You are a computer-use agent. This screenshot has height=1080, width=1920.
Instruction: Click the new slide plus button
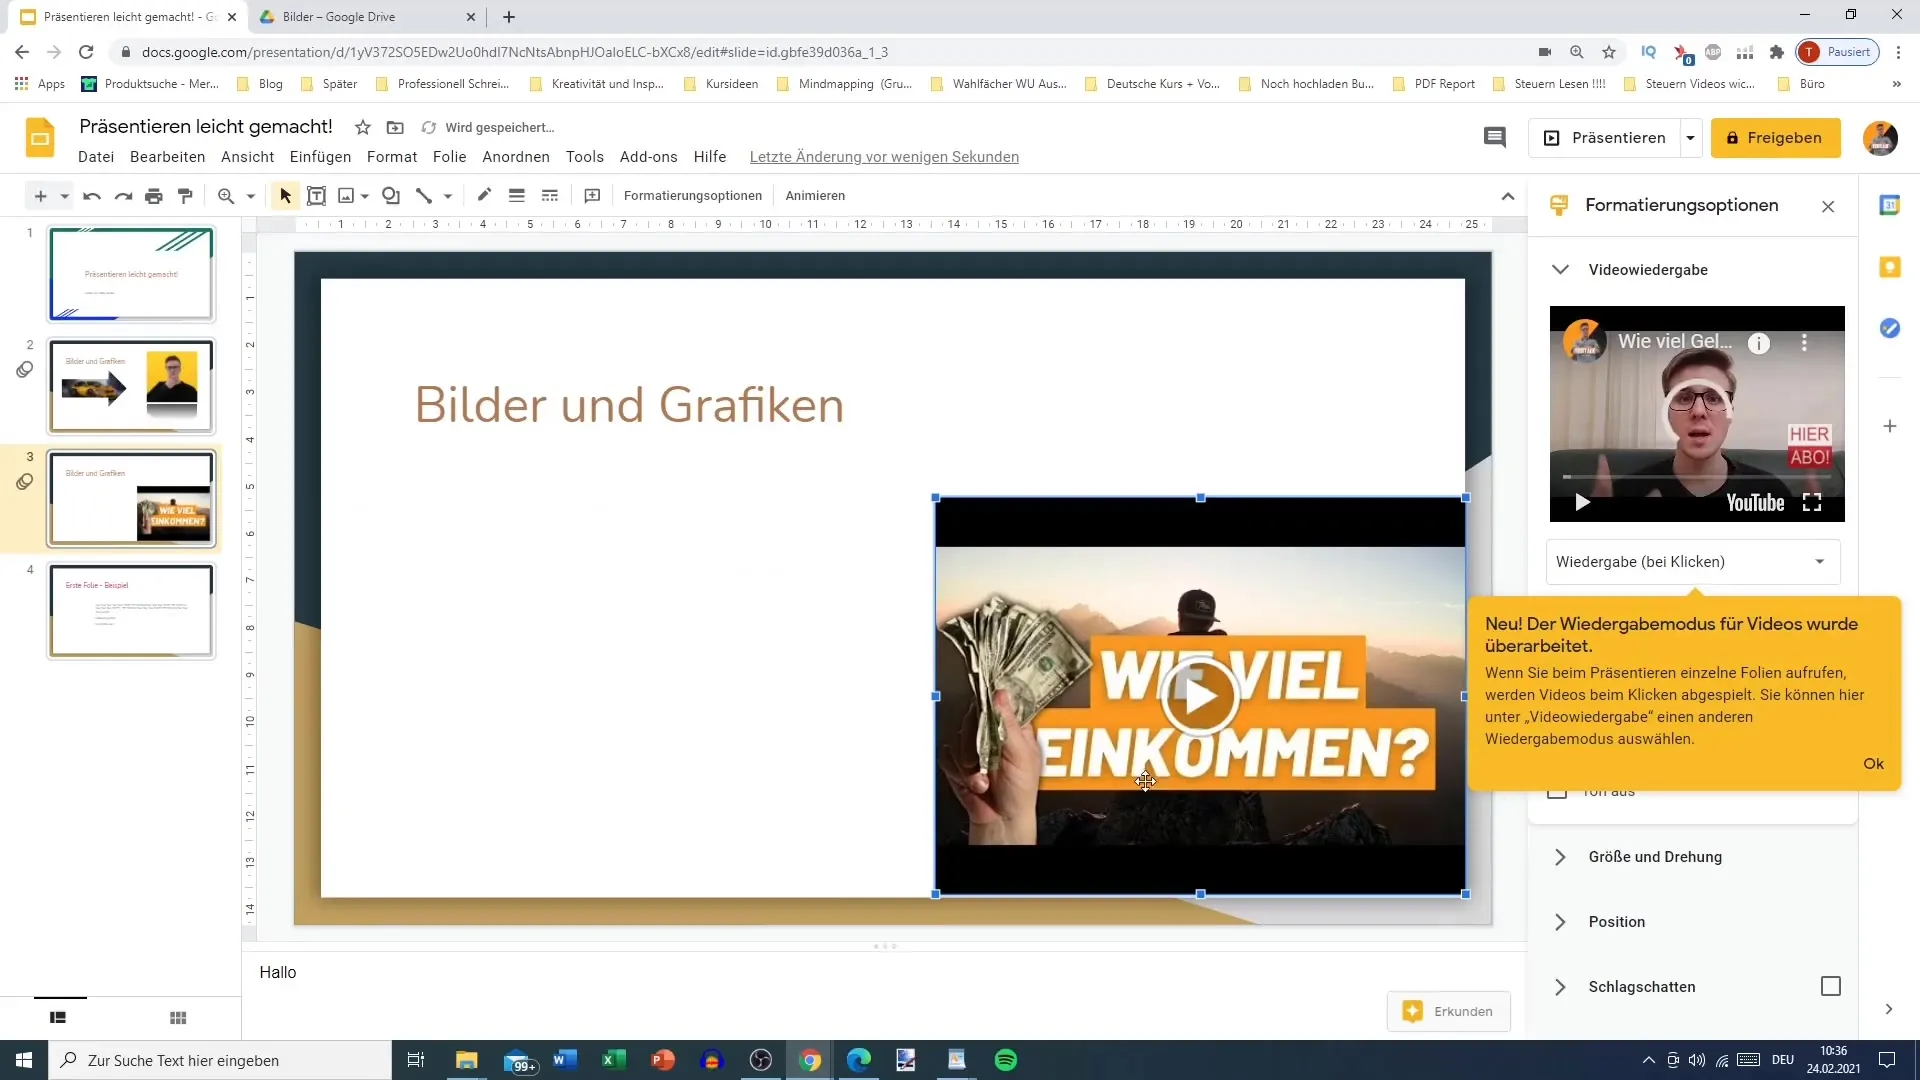coord(40,196)
